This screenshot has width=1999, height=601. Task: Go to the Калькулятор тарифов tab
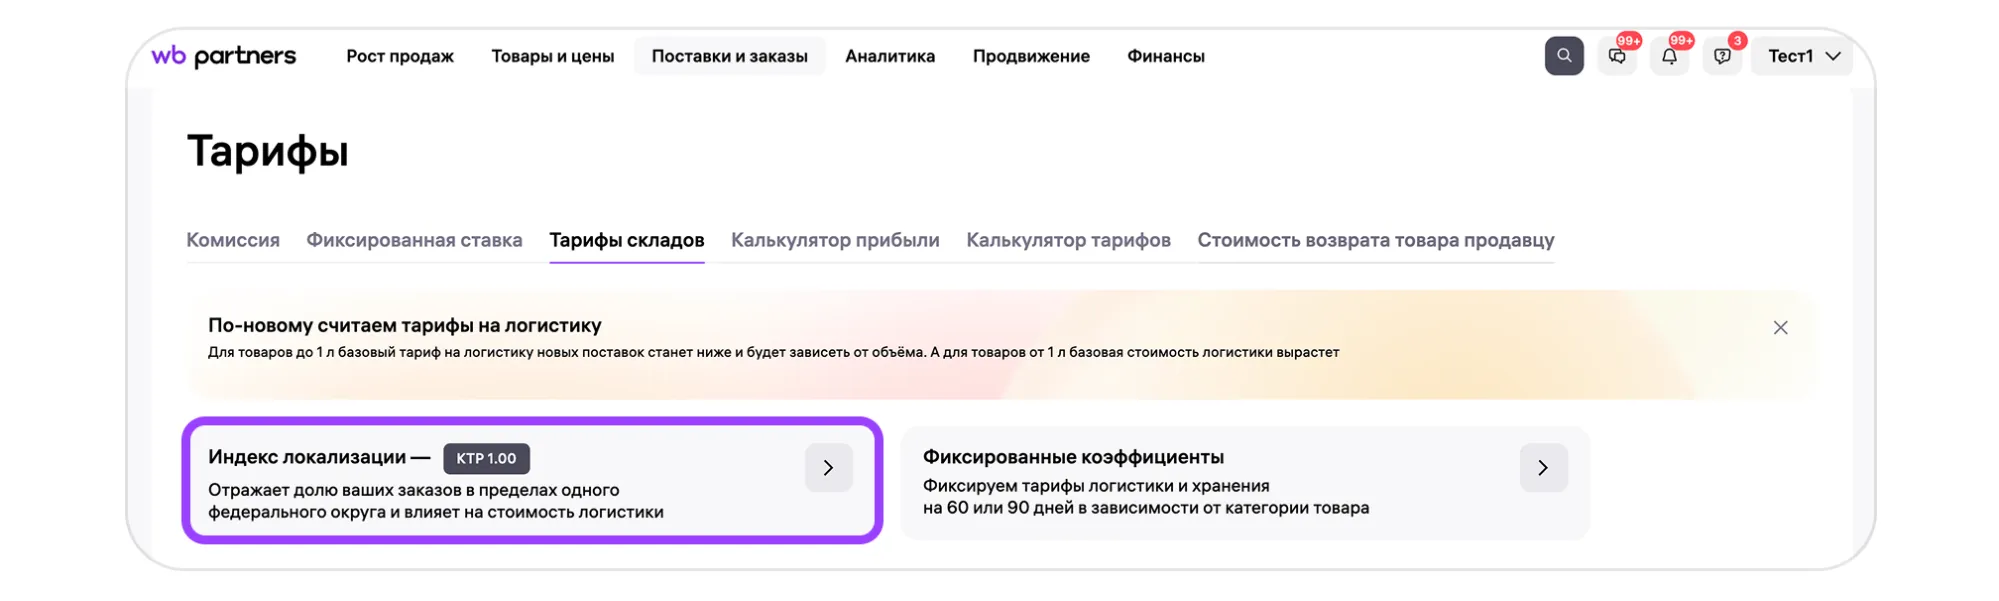tap(1068, 240)
